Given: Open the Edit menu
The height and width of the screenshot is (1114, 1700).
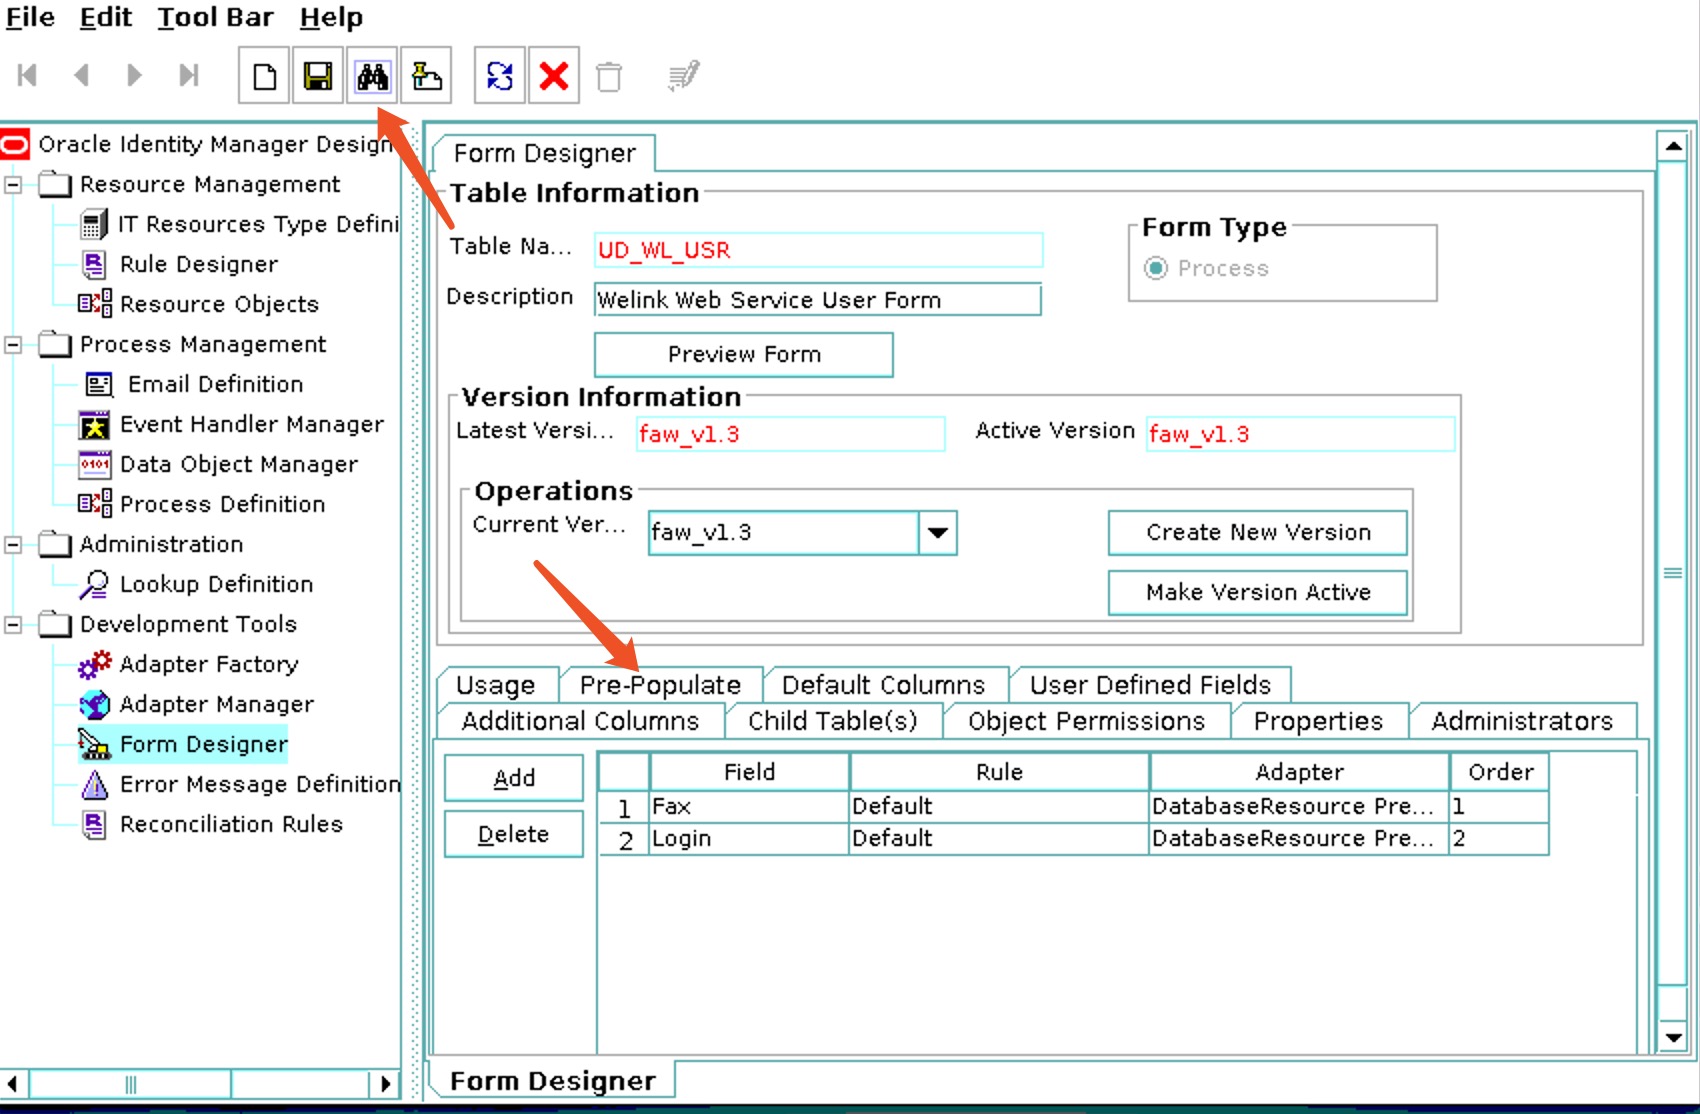Looking at the screenshot, I should (106, 17).
